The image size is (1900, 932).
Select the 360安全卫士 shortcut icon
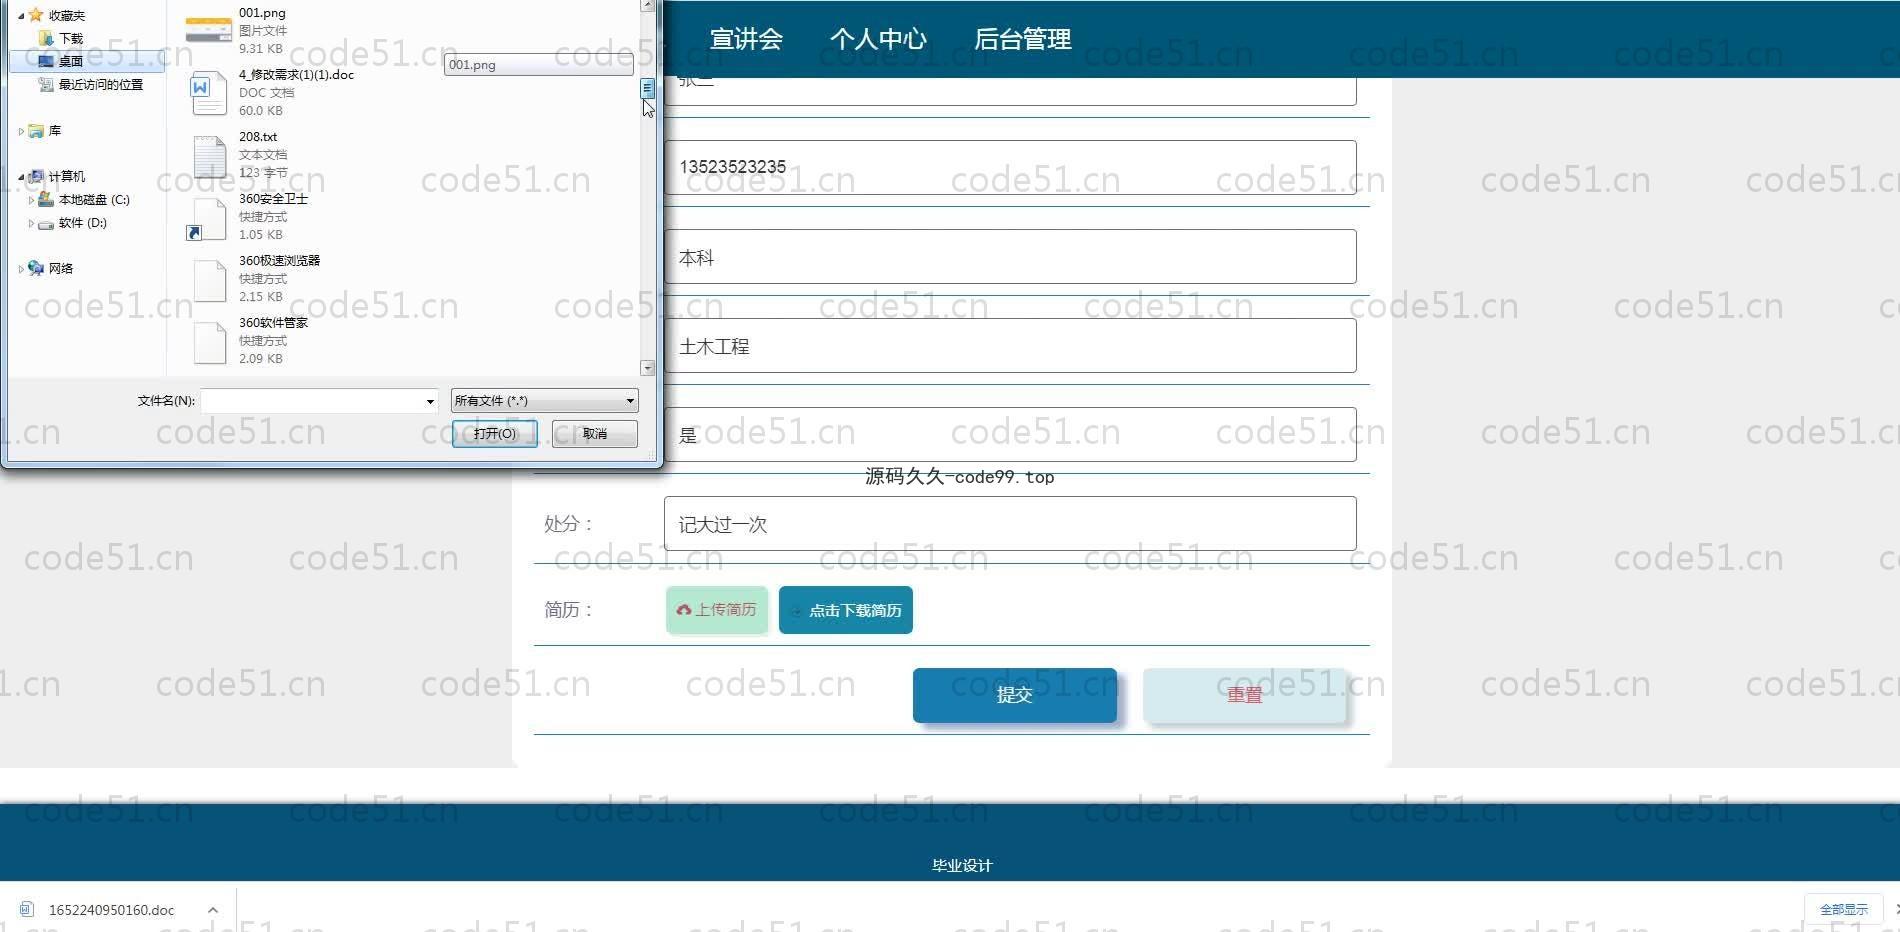pos(207,218)
